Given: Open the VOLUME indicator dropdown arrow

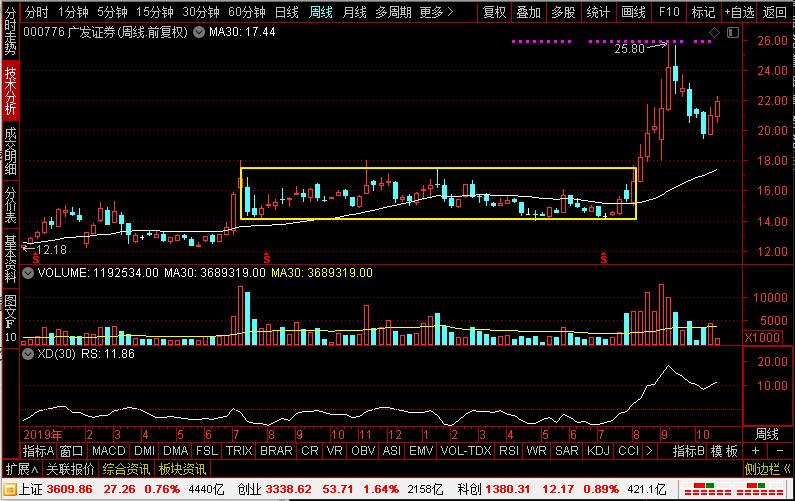Looking at the screenshot, I should point(28,273).
